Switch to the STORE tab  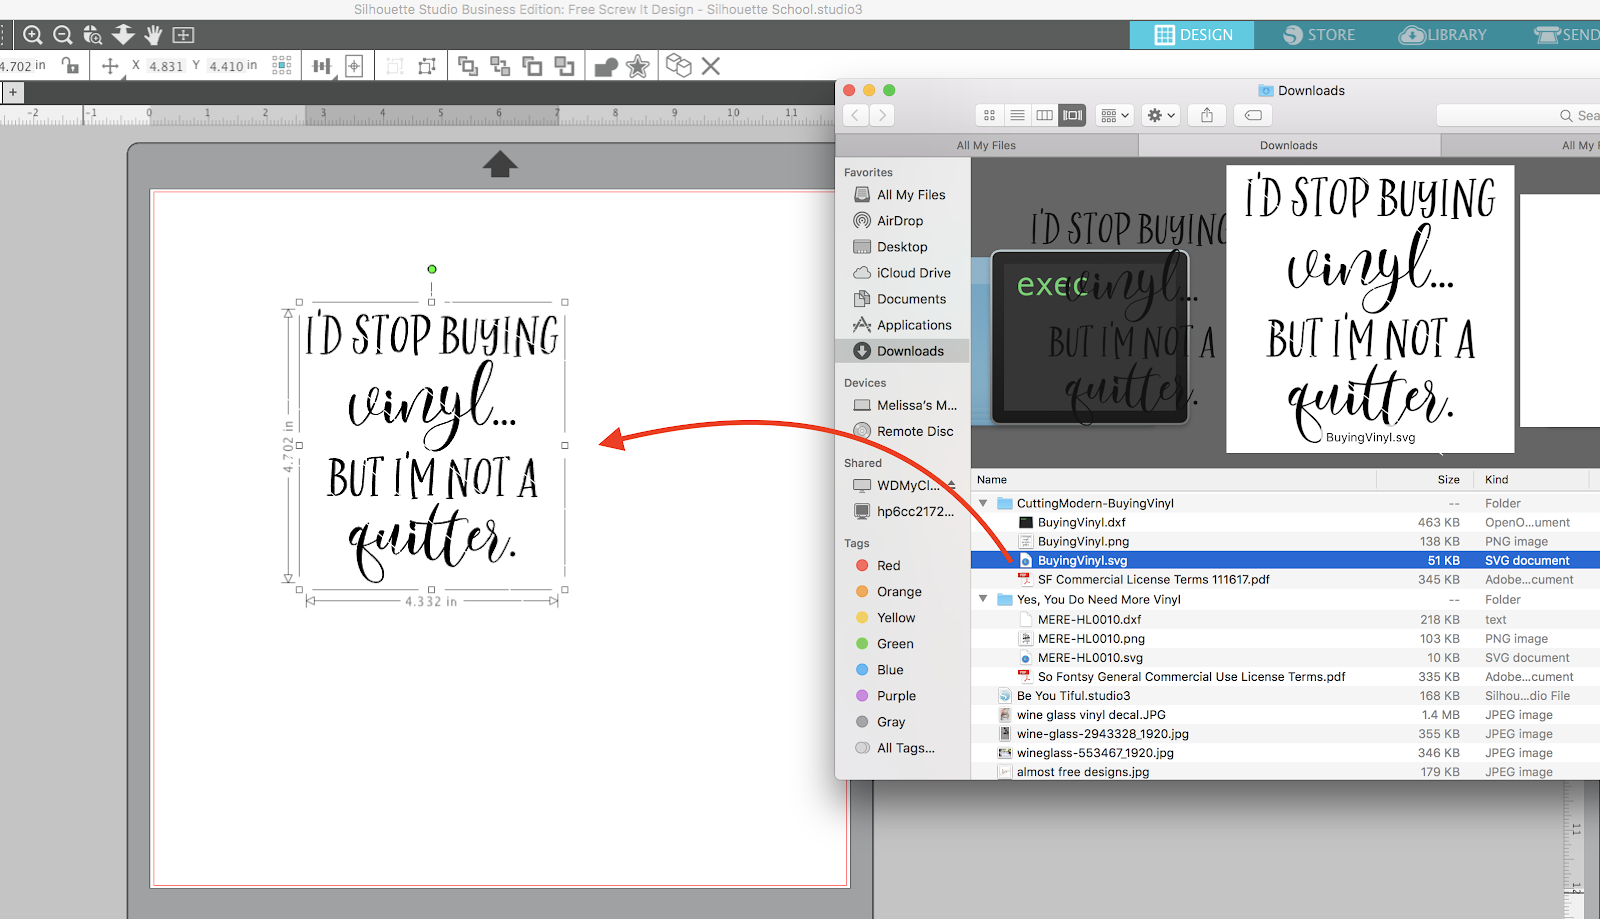click(x=1319, y=35)
